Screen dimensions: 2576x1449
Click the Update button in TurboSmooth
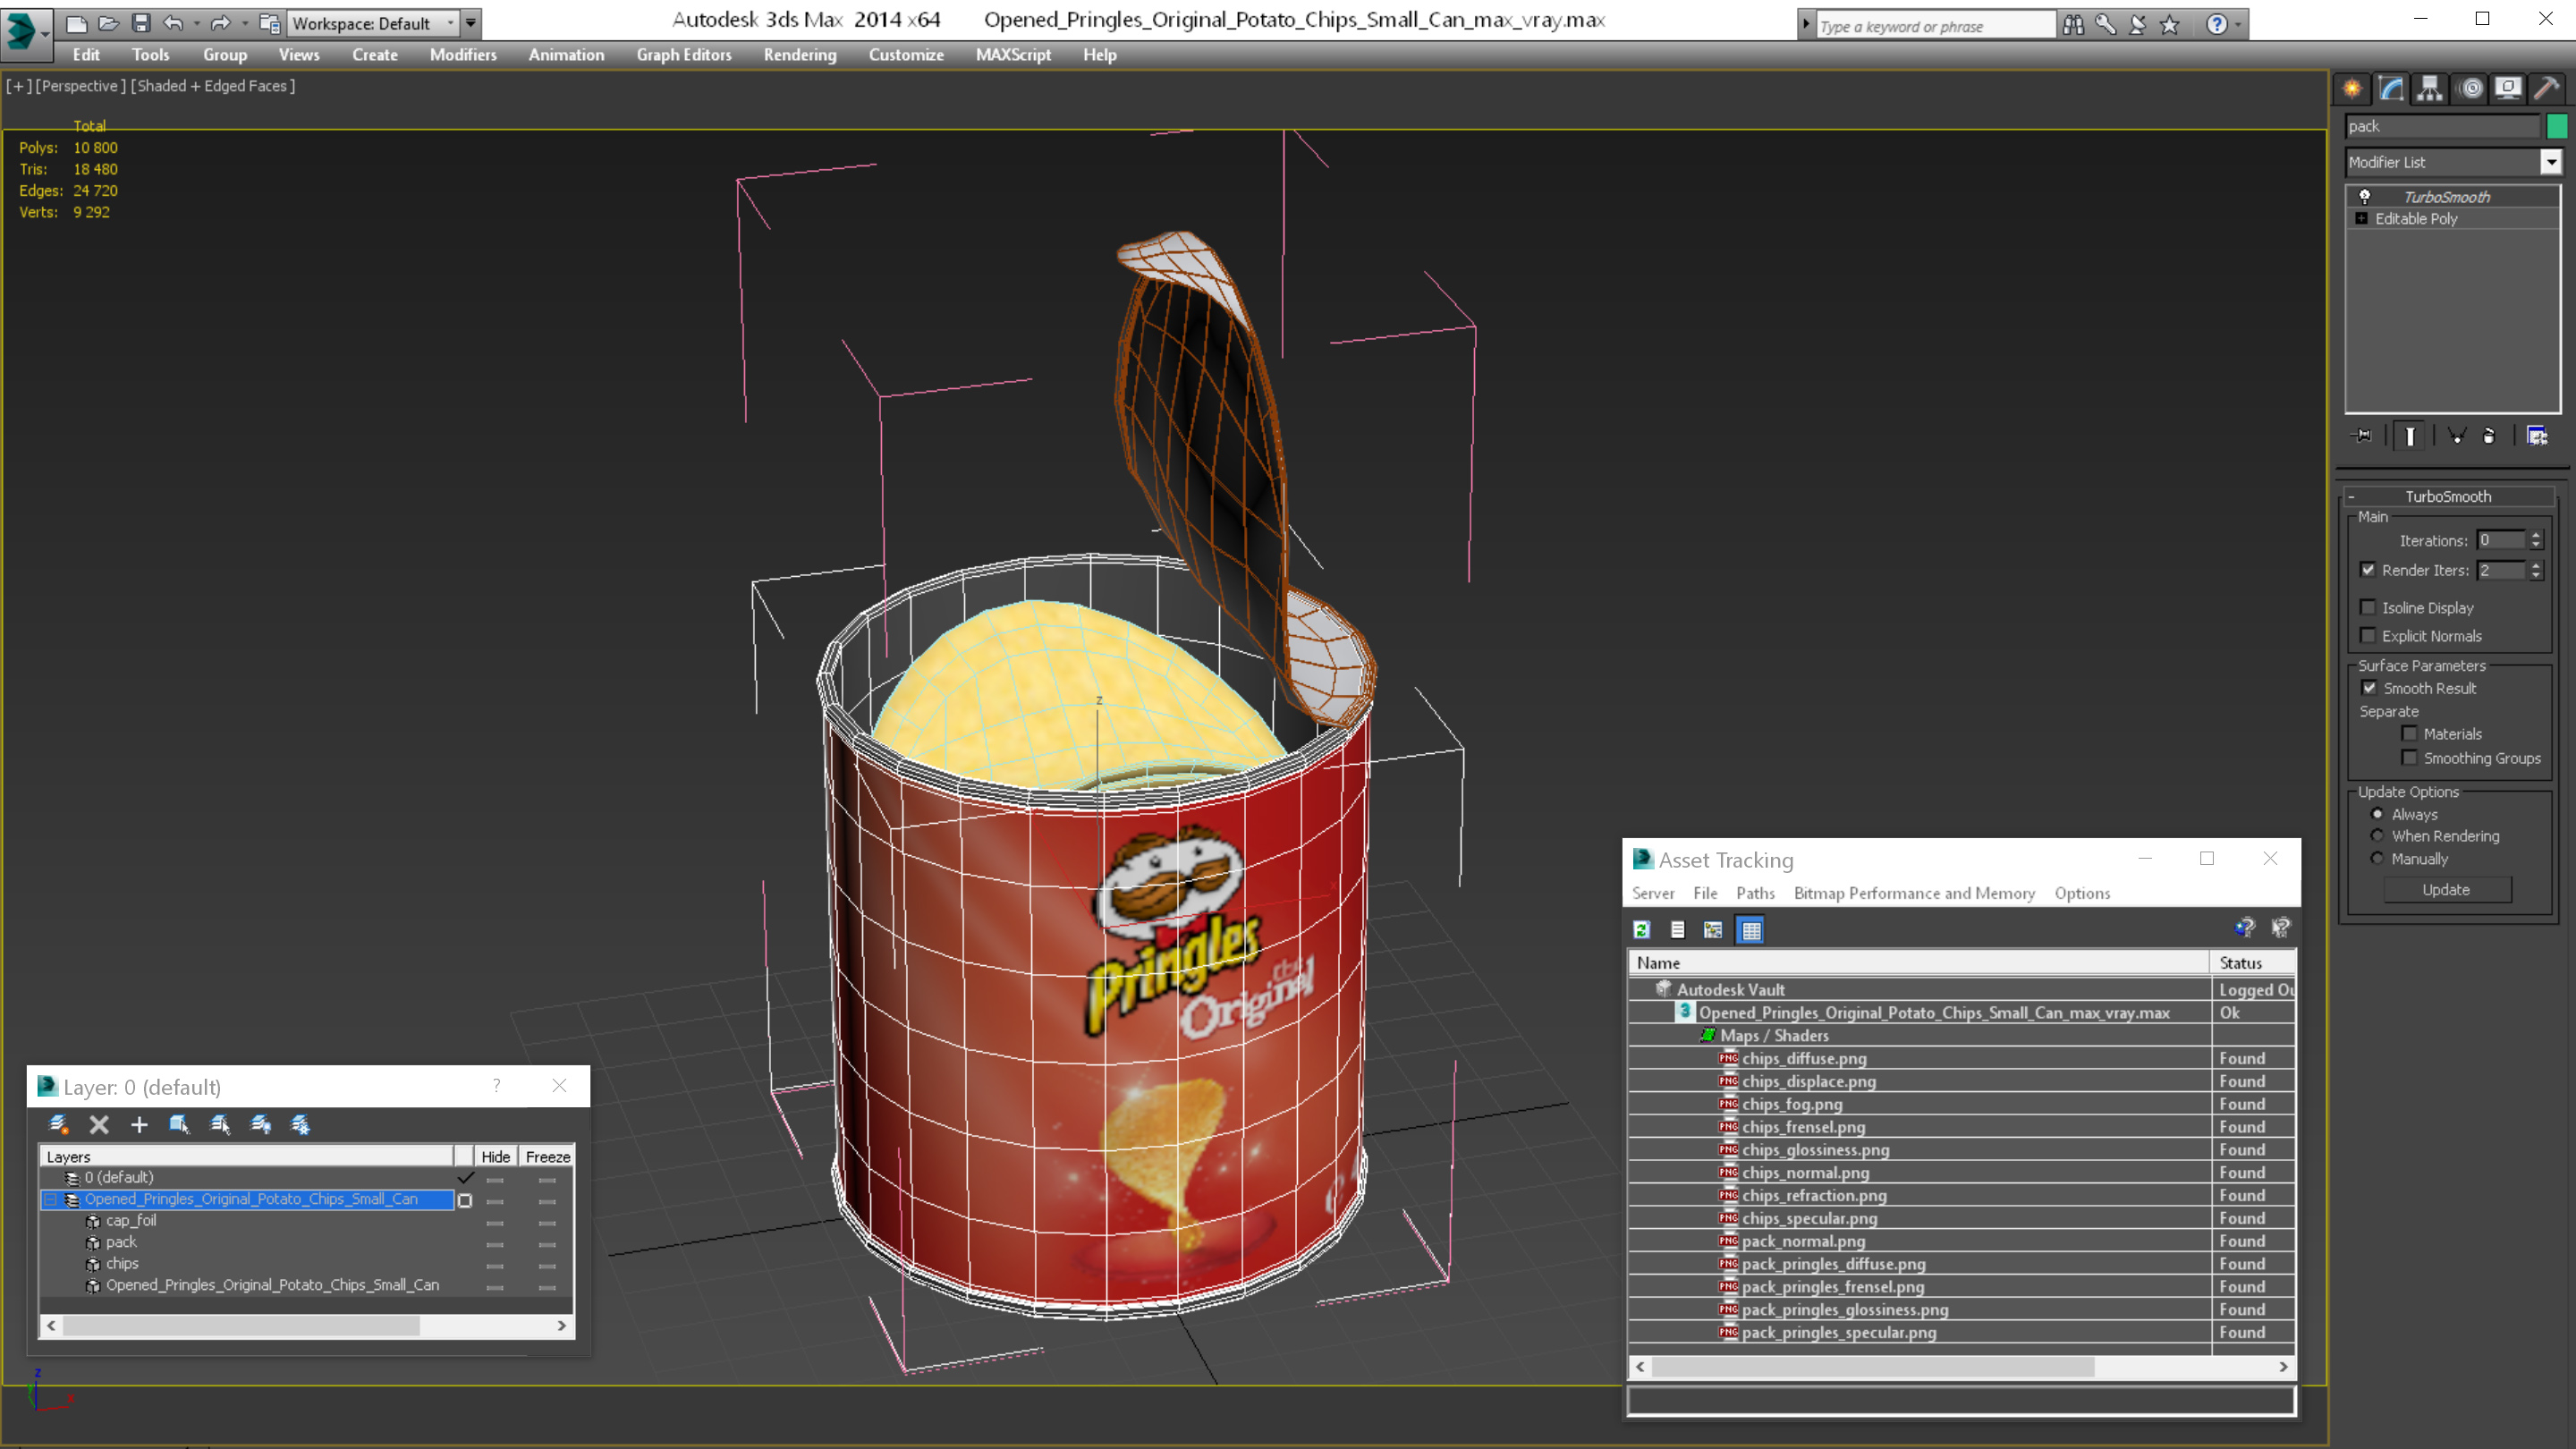(x=2446, y=890)
